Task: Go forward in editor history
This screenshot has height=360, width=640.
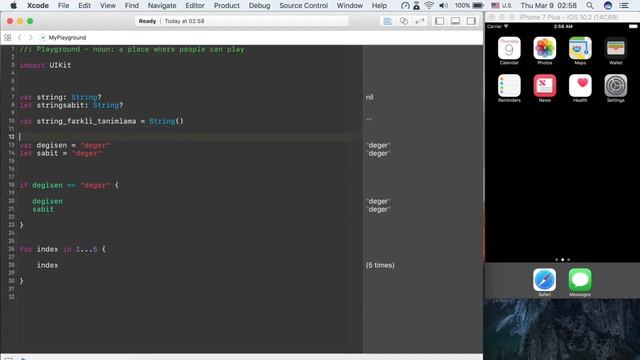Action: 30,38
